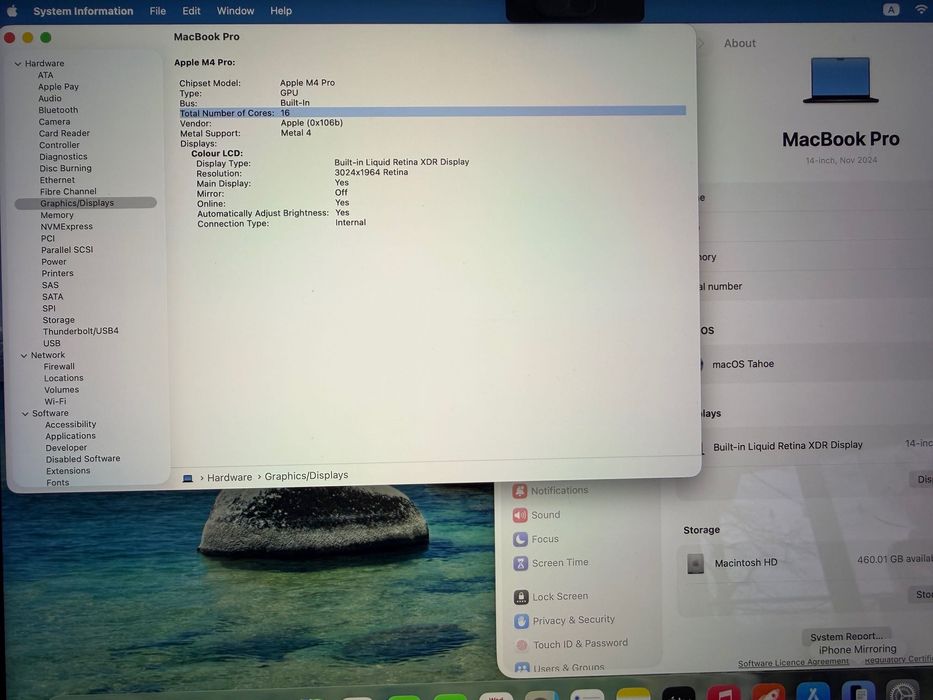Image resolution: width=933 pixels, height=700 pixels.
Task: Select Applications under Software
Action: click(70, 436)
